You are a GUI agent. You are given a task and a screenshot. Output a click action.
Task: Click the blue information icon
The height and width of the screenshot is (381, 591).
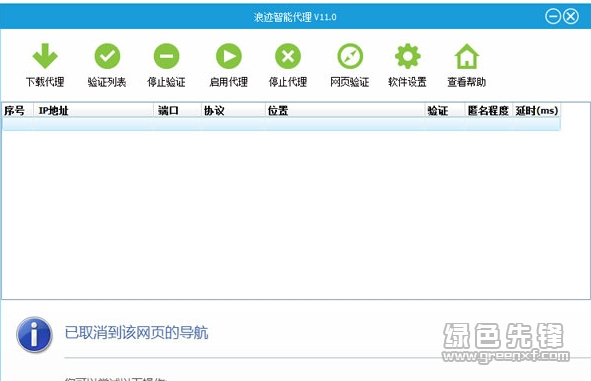click(34, 335)
